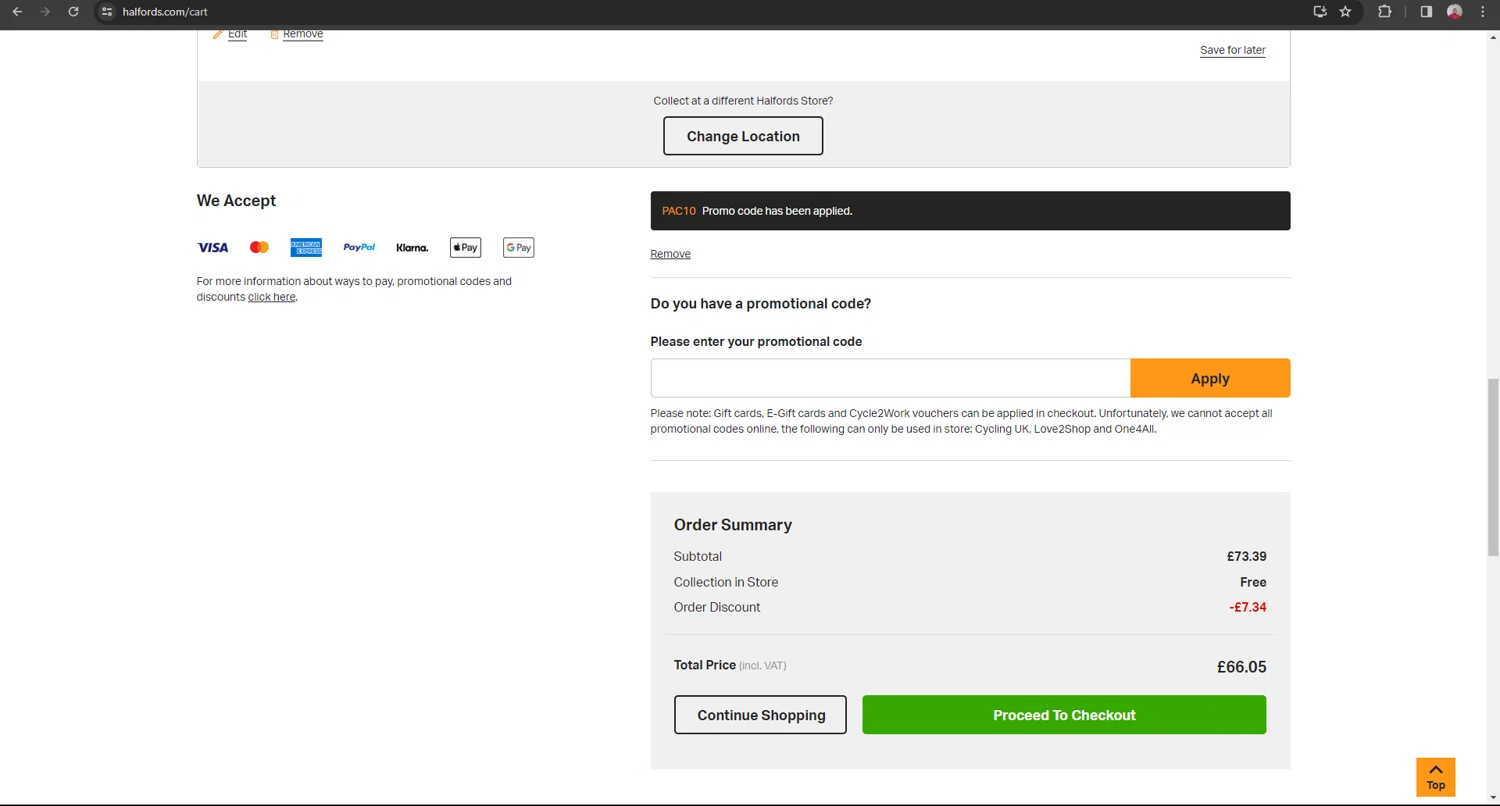
Task: Apply the promotional code
Action: 1210,378
